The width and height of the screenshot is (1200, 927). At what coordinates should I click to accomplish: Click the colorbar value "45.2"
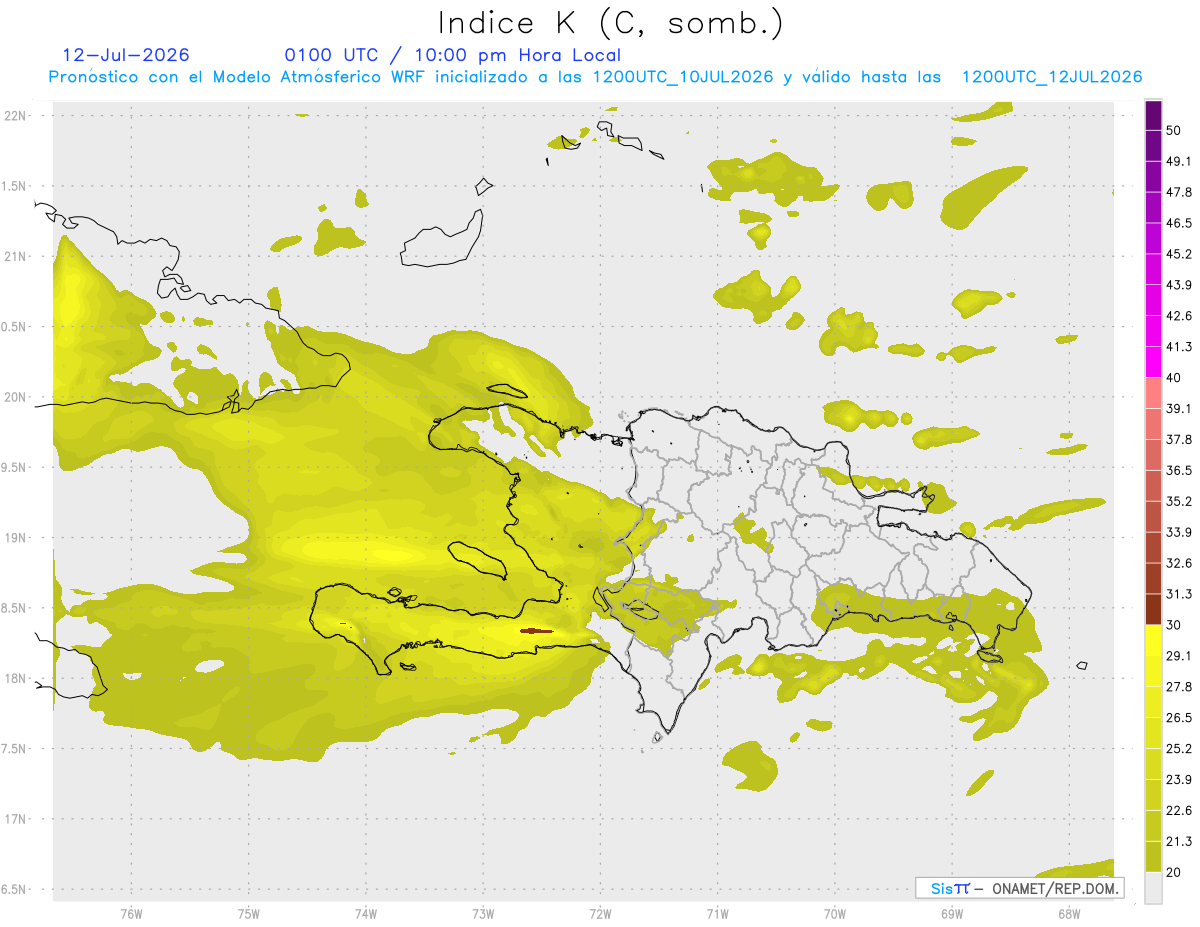1179,254
